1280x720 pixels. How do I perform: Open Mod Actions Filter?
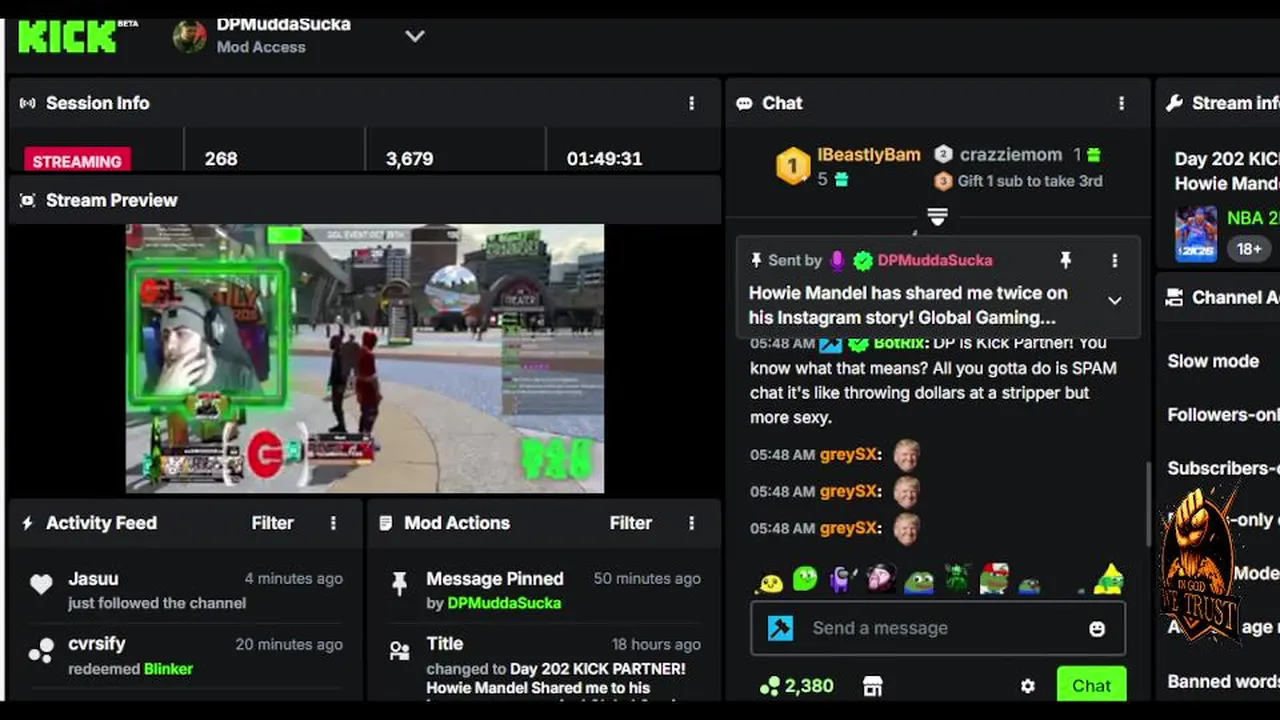630,523
